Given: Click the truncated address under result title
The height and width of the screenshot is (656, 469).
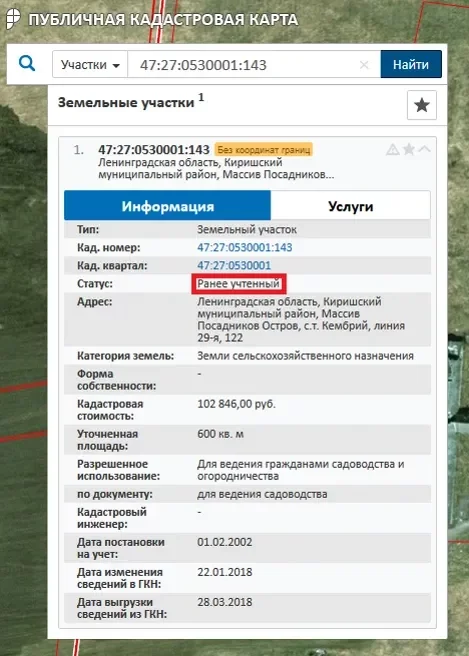Looking at the screenshot, I should click(216, 168).
